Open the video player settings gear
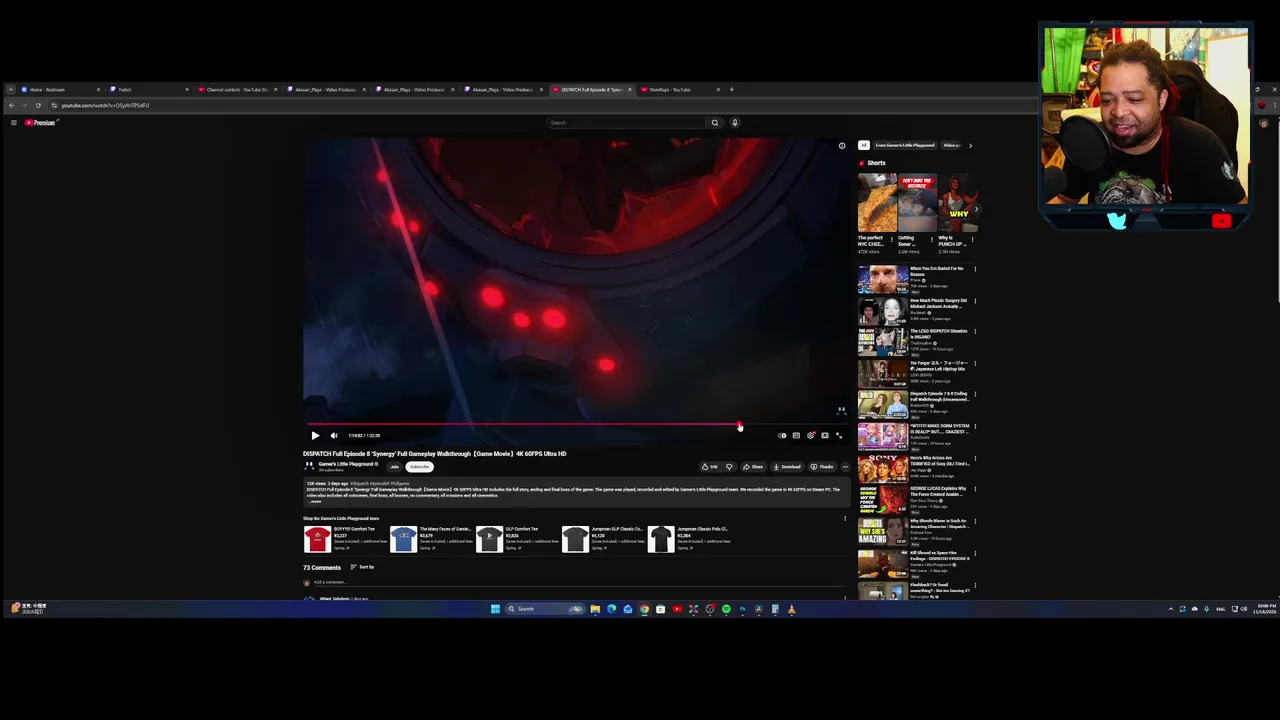 (x=810, y=435)
